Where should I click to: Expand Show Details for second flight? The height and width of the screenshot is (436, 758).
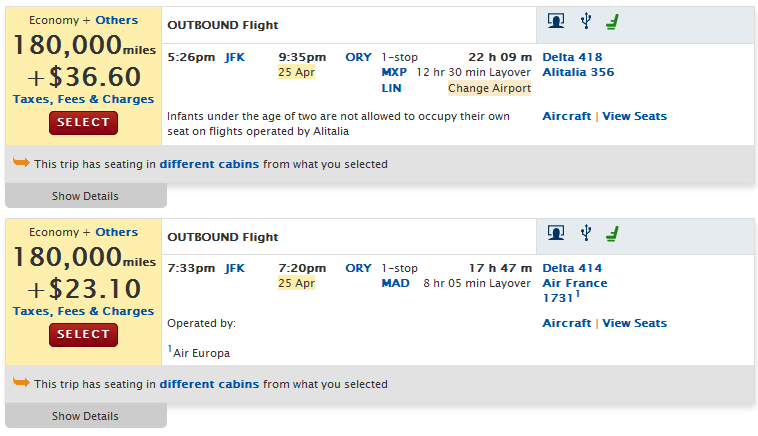(86, 416)
